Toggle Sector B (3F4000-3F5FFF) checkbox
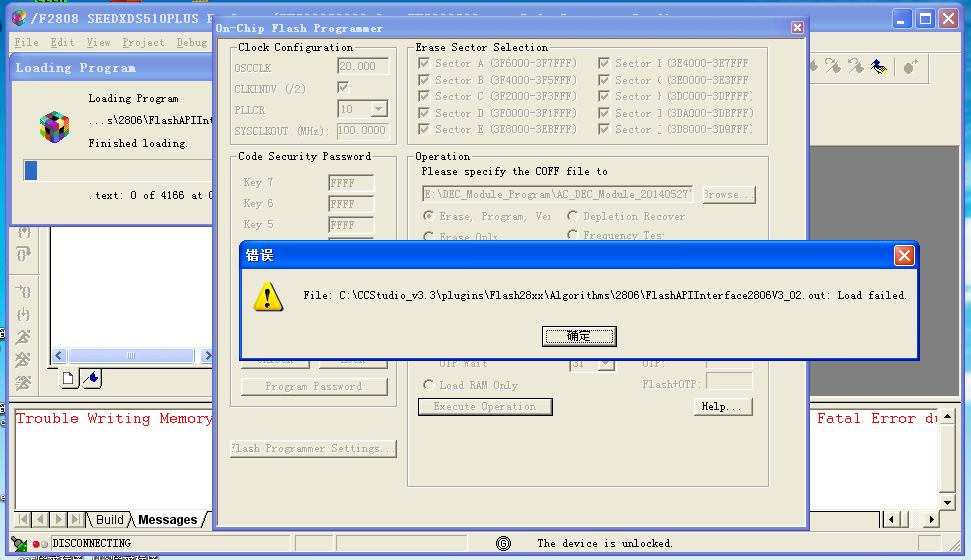971x560 pixels. (424, 80)
